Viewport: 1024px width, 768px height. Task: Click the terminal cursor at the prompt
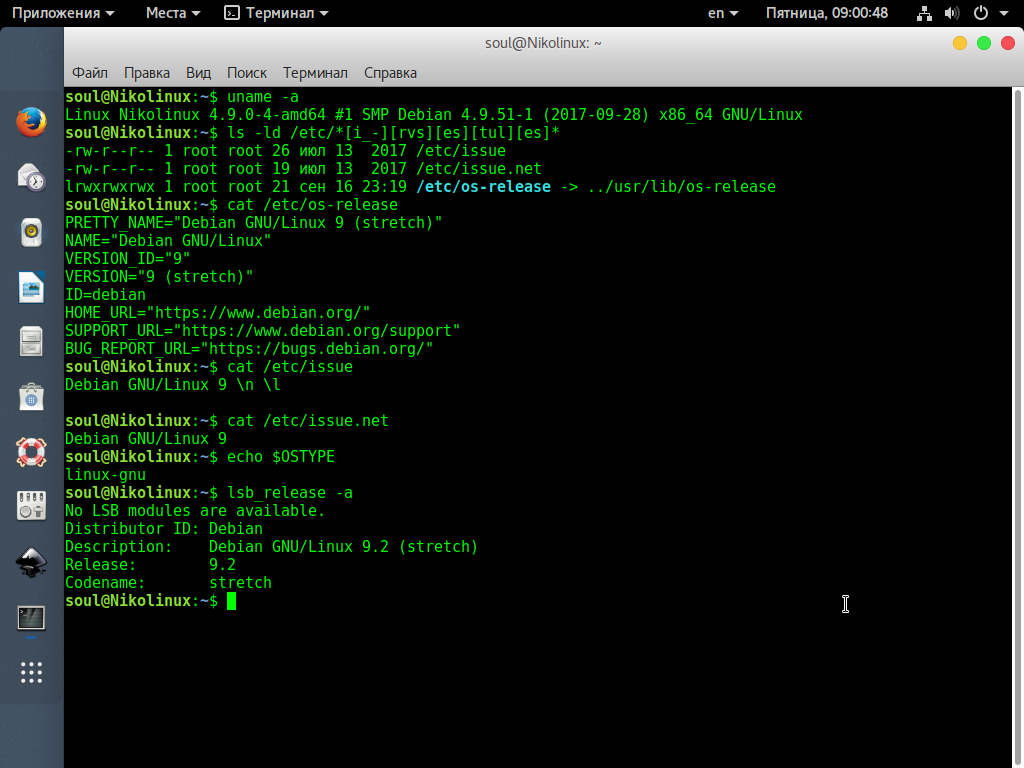(x=231, y=601)
